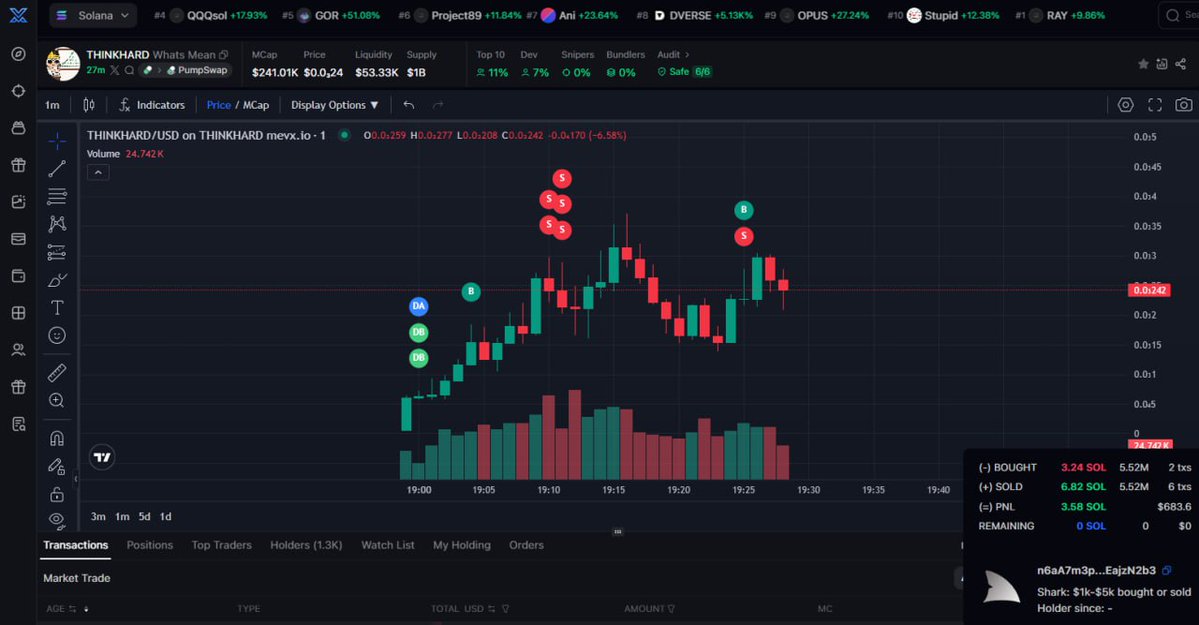Collapse the indicator legend arrow
Viewport: 1199px width, 625px height.
pyautogui.click(x=98, y=173)
